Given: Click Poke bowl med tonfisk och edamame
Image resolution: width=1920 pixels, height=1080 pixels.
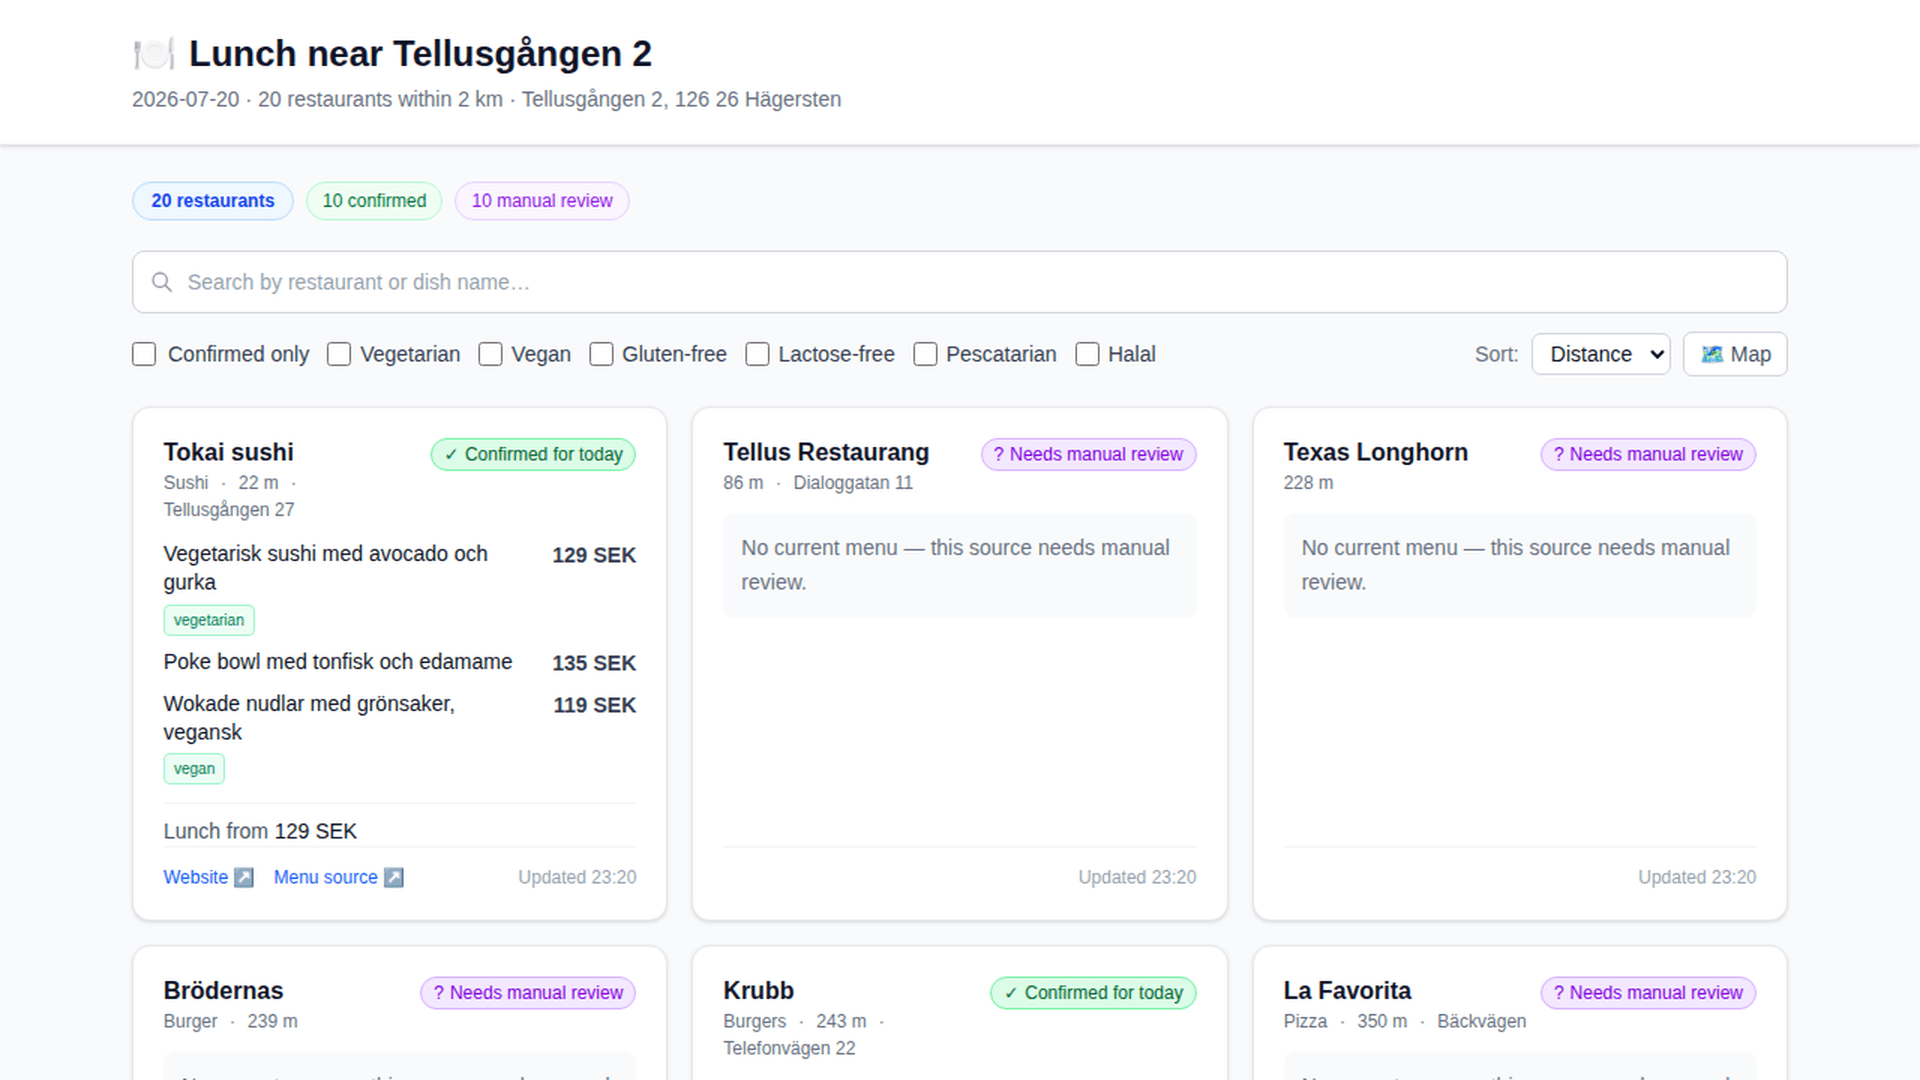Looking at the screenshot, I should [338, 662].
